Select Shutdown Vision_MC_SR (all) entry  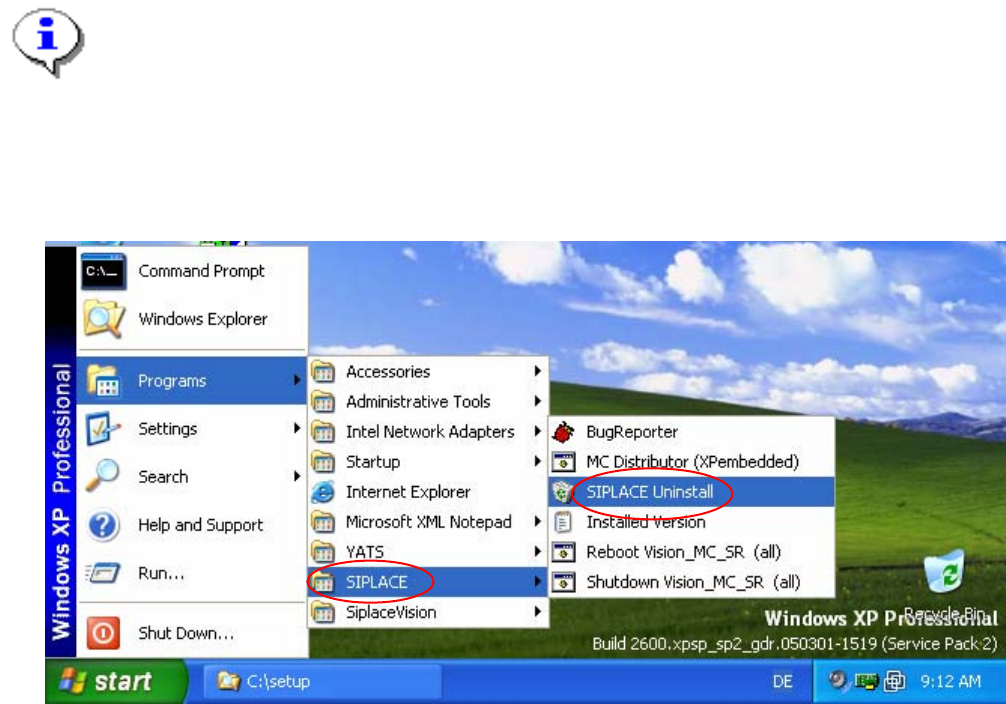tap(692, 582)
